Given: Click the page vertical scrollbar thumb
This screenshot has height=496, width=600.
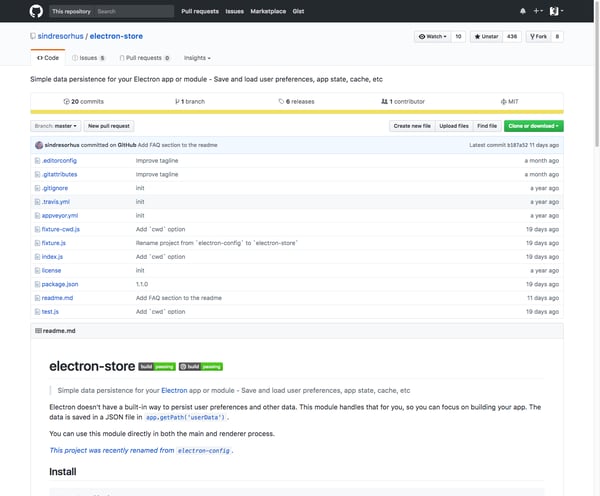Looking at the screenshot, I should (x=597, y=73).
